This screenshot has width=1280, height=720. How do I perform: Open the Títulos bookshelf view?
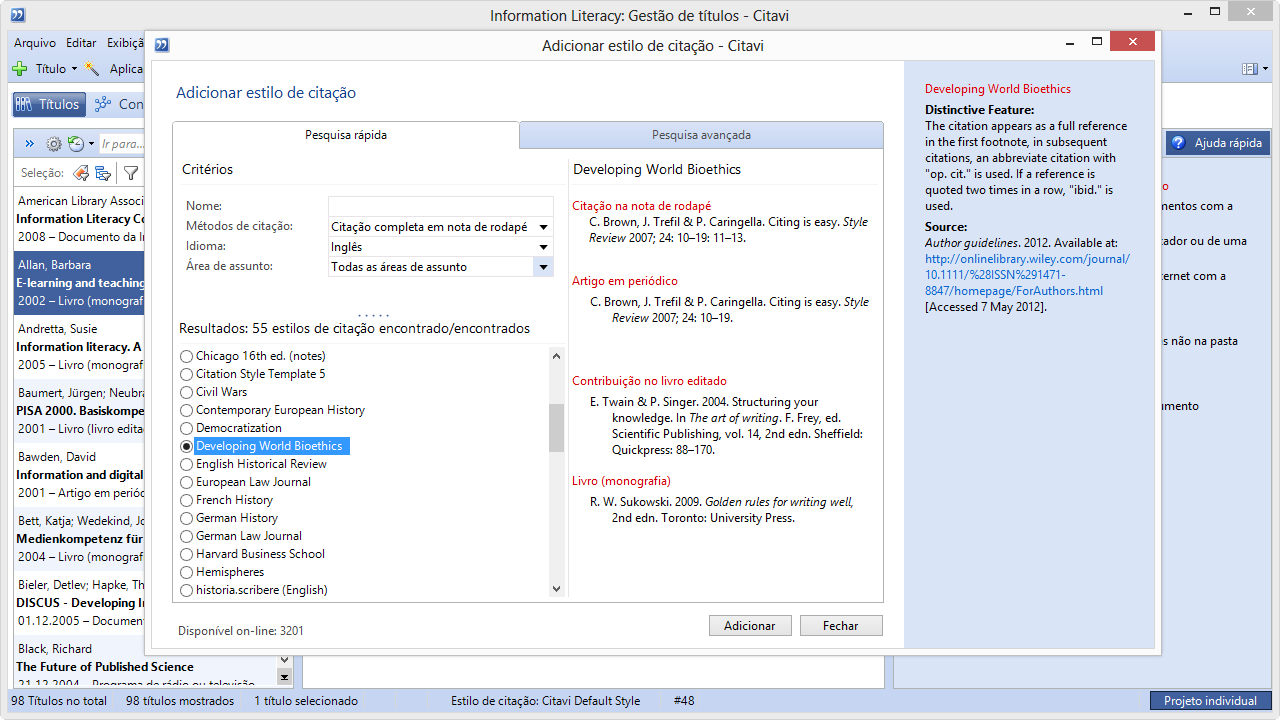48,104
